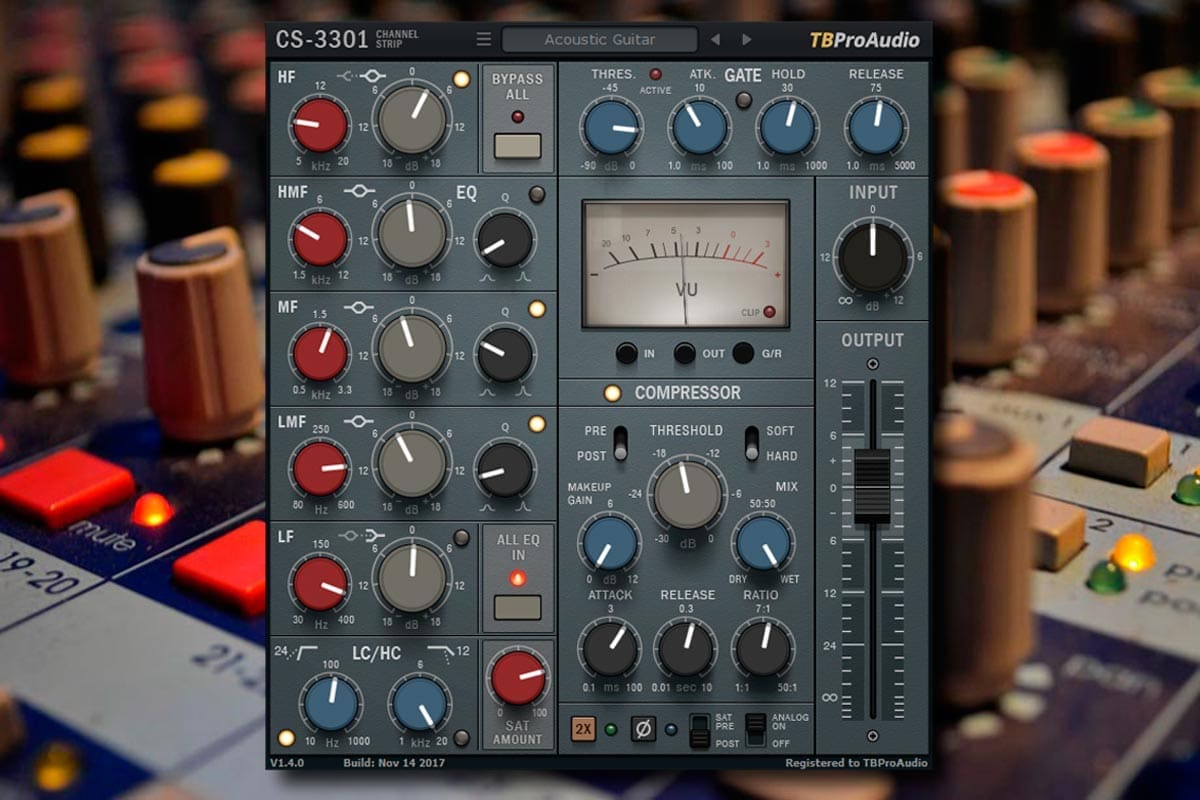
Task: Click the low-cut Hz blue knob
Action: click(x=330, y=704)
